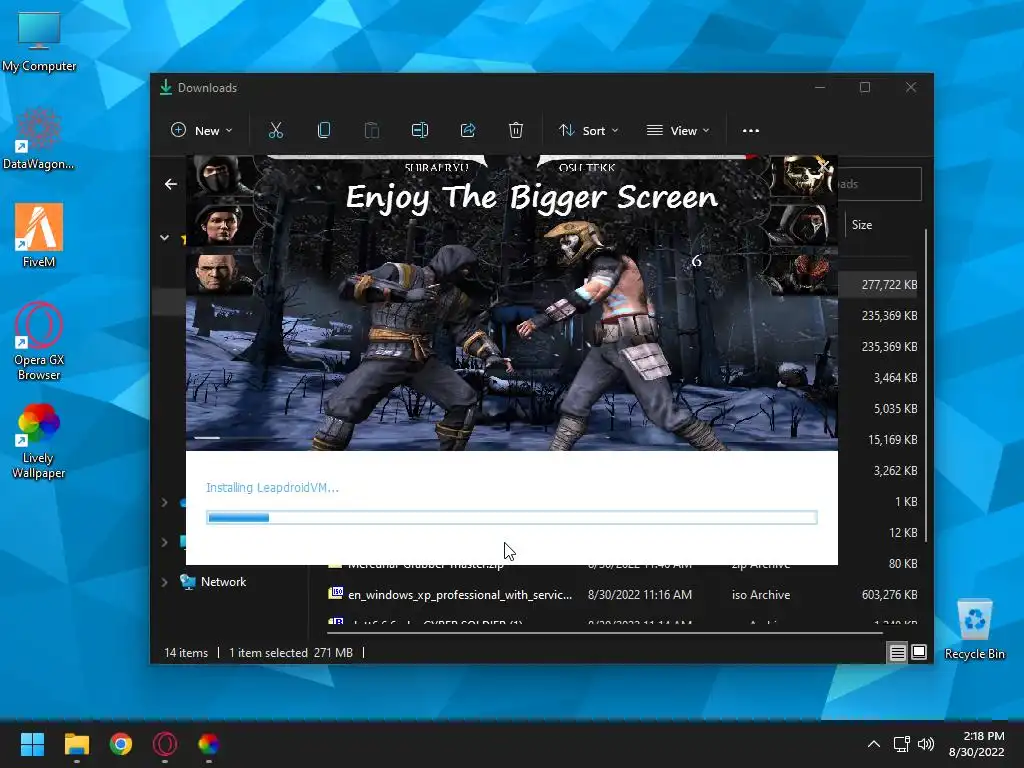This screenshot has height=768, width=1024.
Task: Click the 15,169 KB size cell
Action: 893,440
